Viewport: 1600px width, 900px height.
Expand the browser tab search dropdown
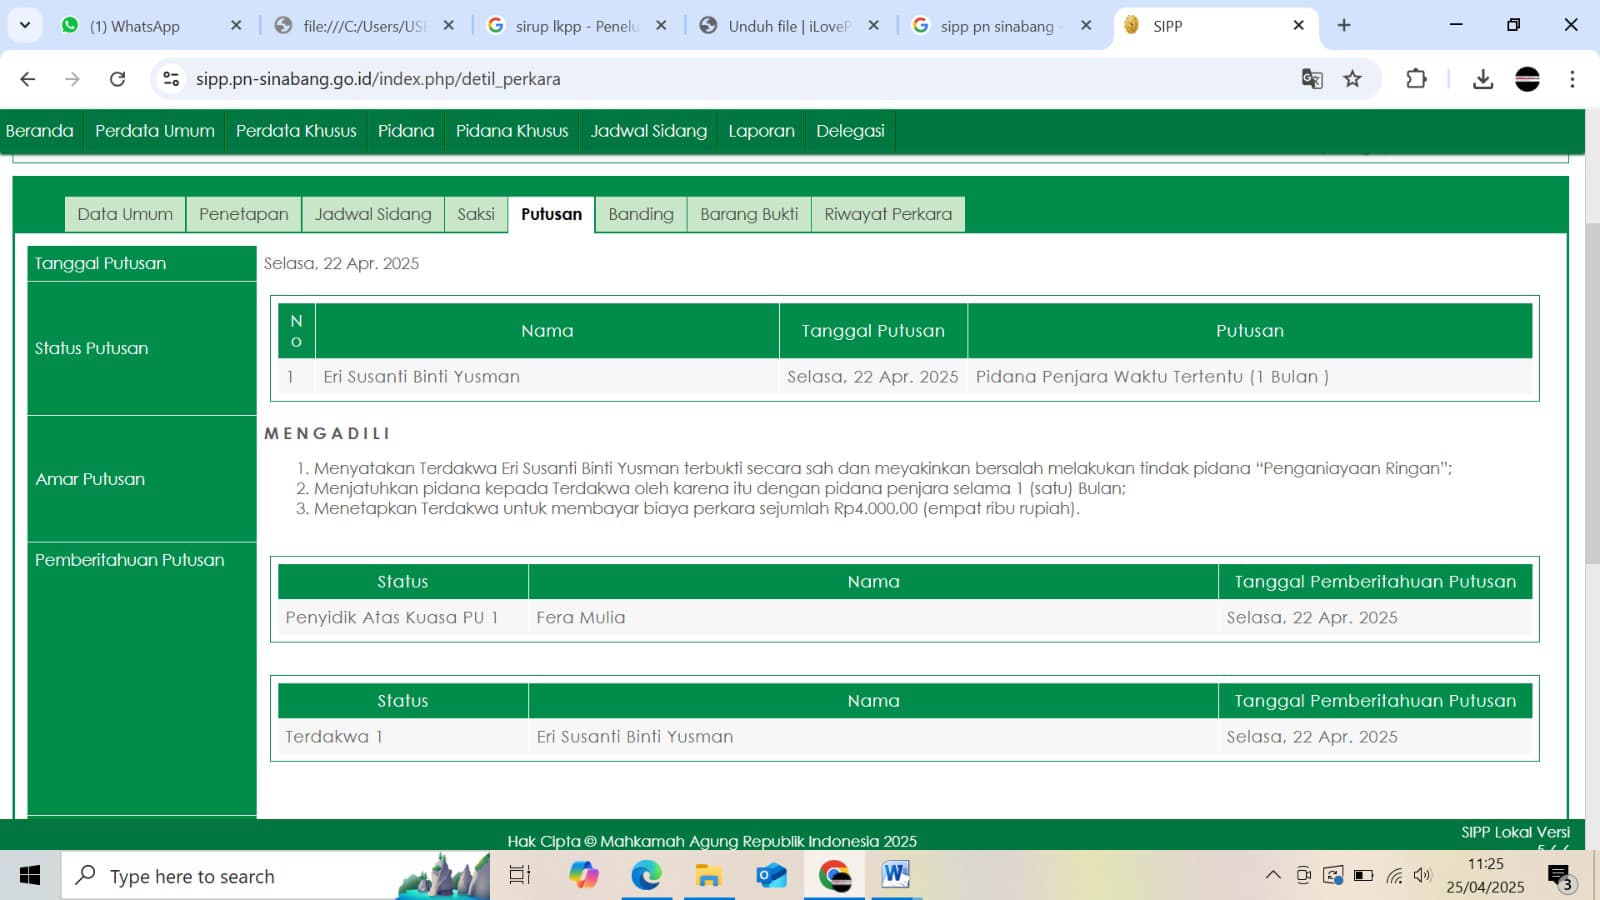tap(25, 25)
